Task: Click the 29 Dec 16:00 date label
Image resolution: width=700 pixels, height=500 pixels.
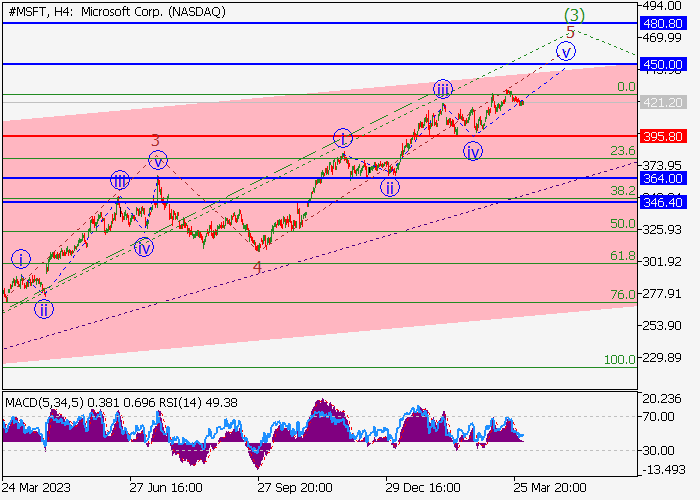Action: (423, 487)
